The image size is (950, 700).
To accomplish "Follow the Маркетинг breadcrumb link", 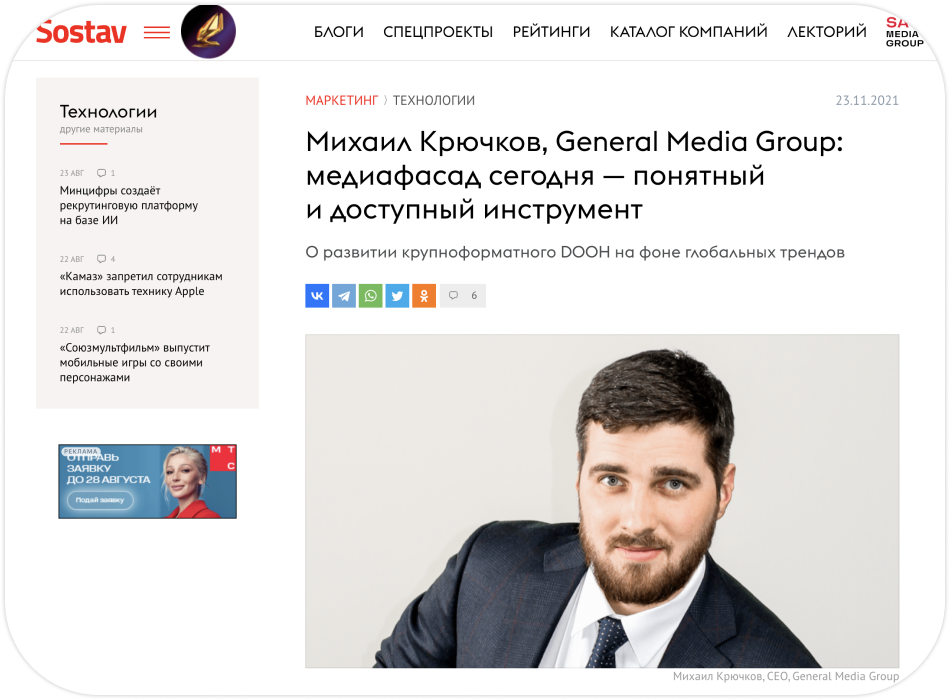I will pyautogui.click(x=342, y=101).
